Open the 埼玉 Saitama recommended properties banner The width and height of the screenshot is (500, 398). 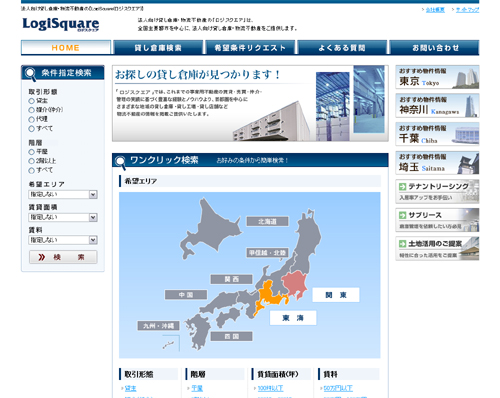437,163
